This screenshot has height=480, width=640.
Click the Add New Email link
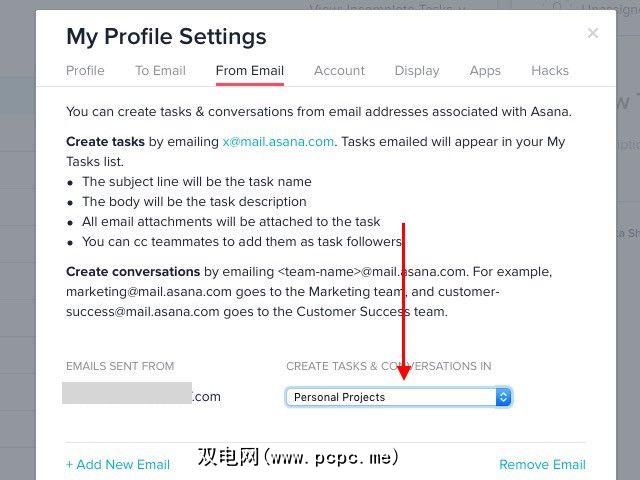(x=118, y=464)
